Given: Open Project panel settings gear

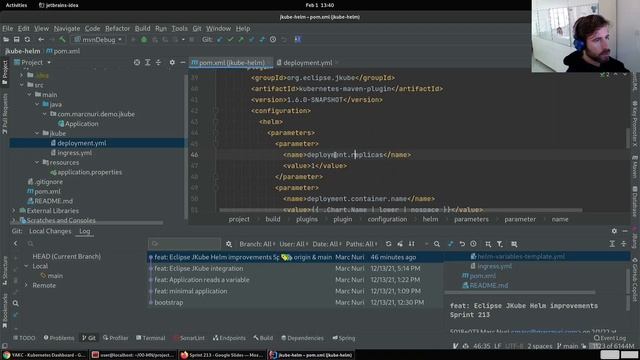Looking at the screenshot, I should pyautogui.click(x=172, y=62).
